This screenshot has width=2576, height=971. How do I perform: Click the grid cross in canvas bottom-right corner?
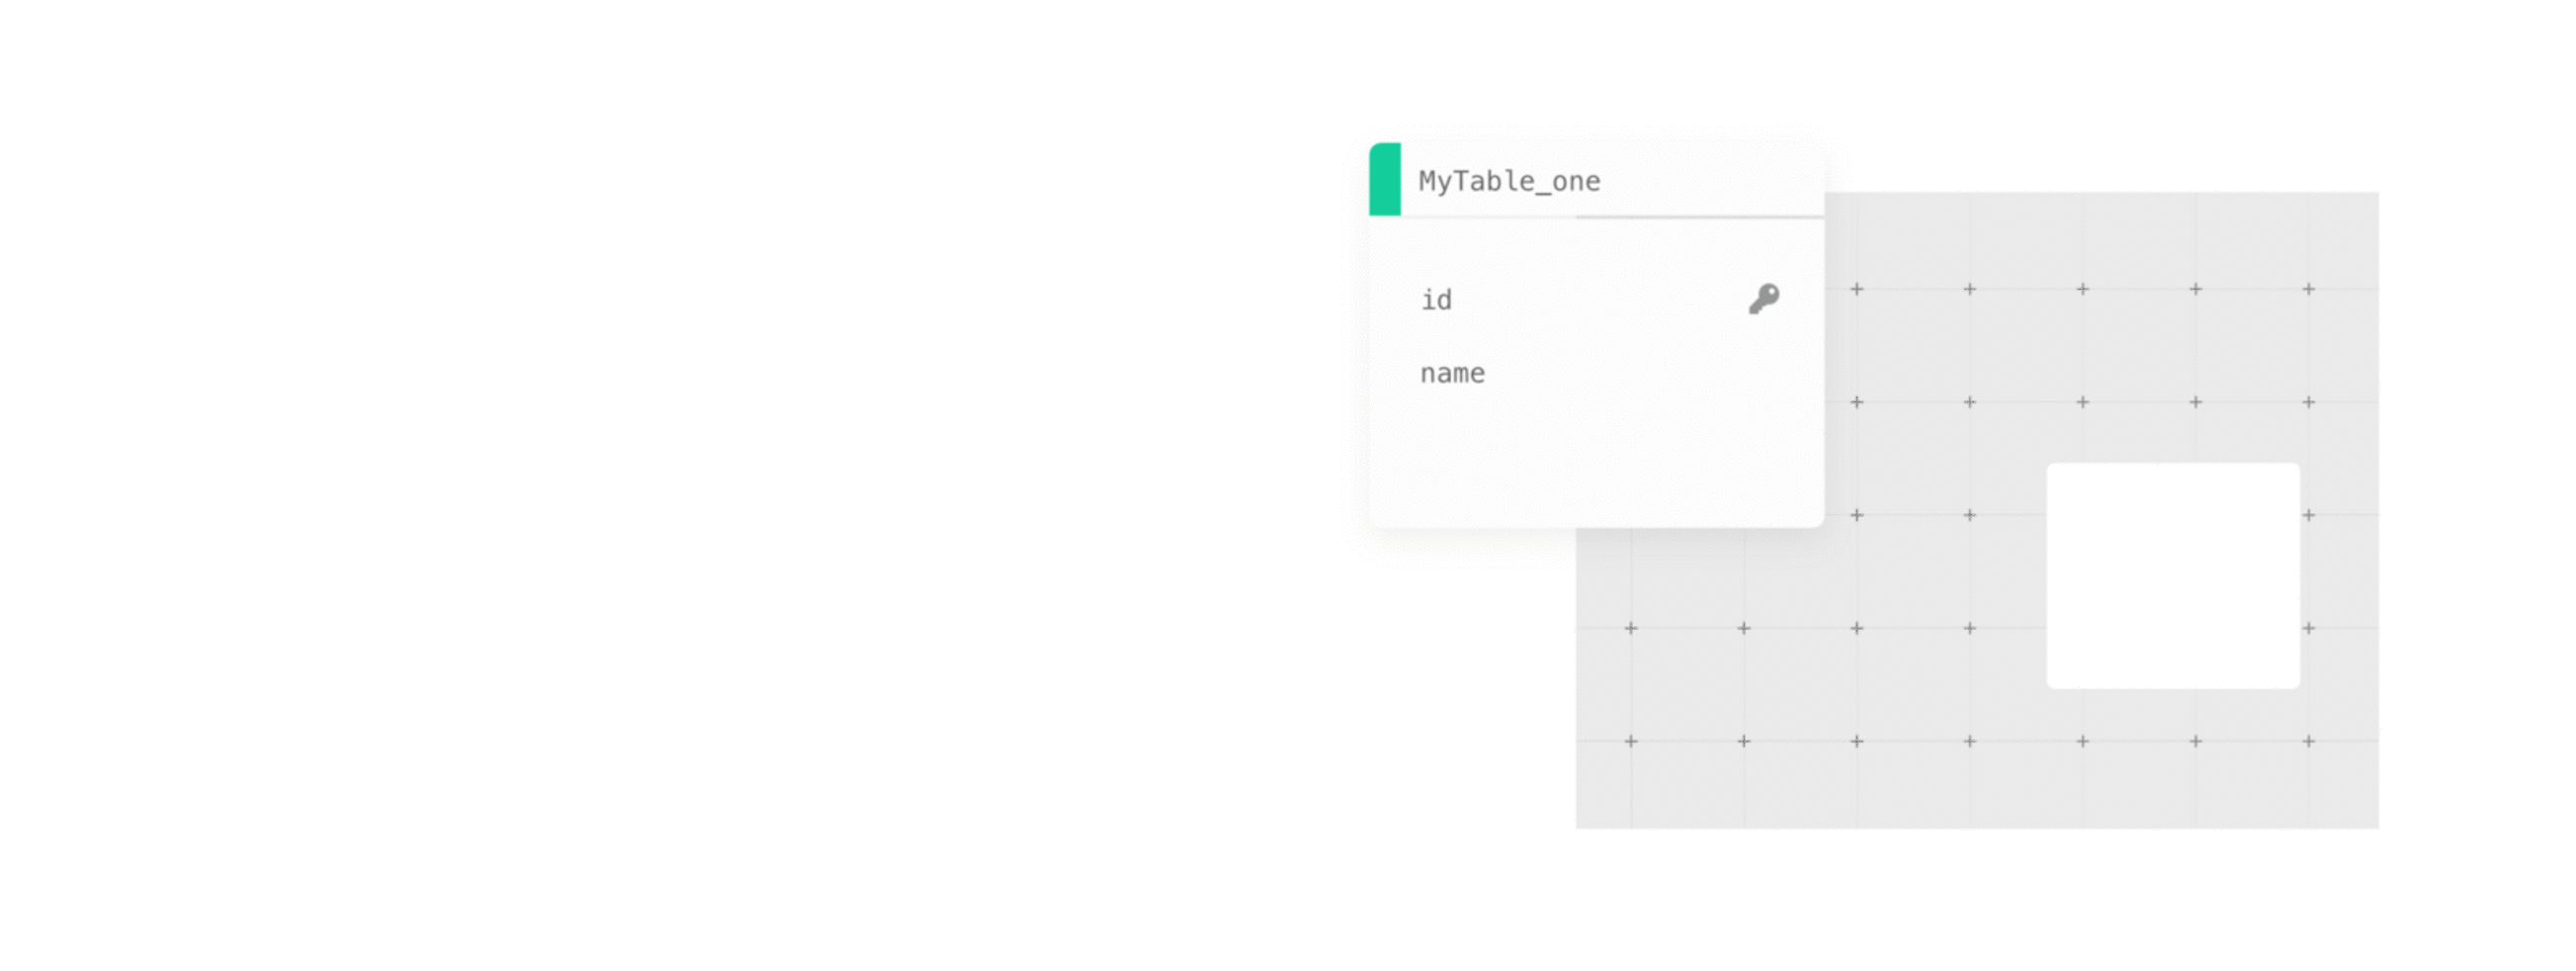[2309, 741]
